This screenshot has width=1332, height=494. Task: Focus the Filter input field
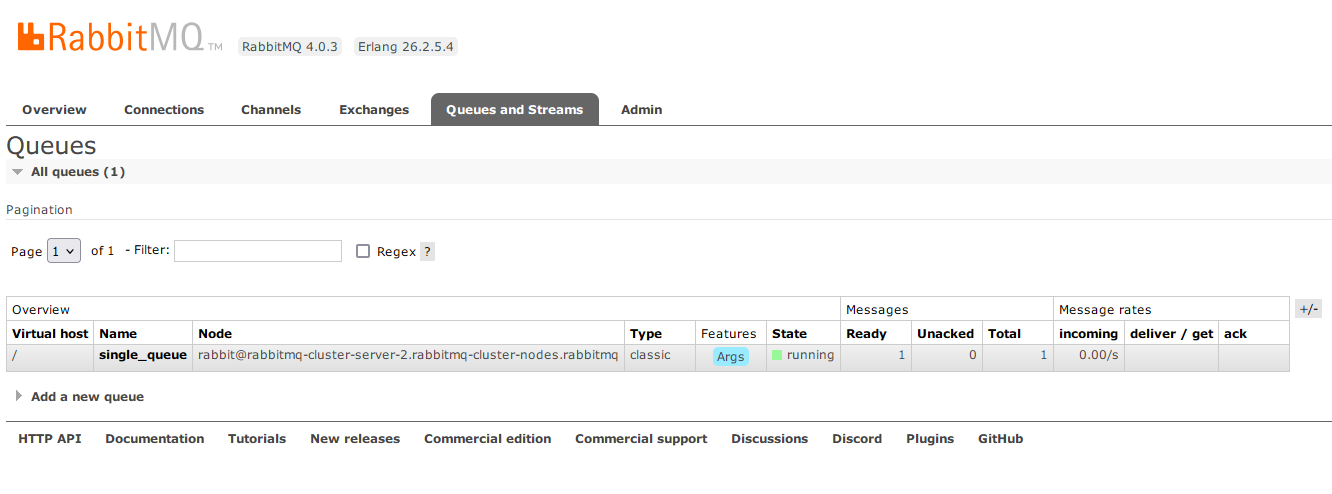258,251
